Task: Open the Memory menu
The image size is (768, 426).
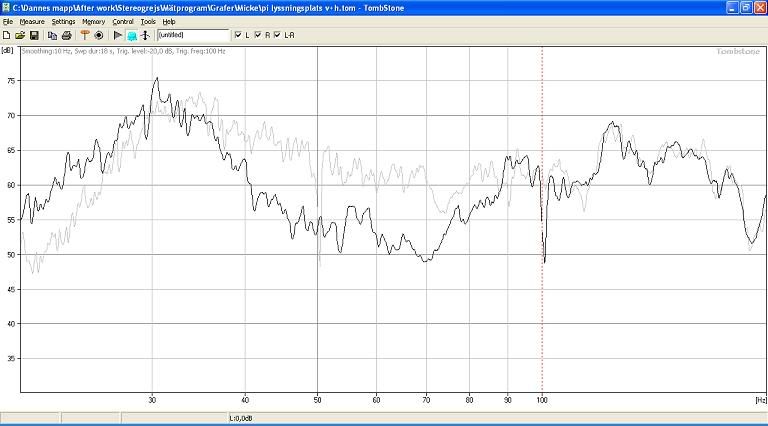Action: coord(93,21)
